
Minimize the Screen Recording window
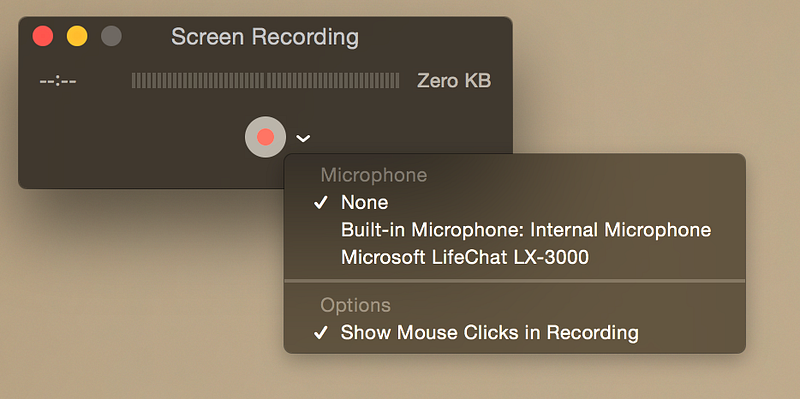pyautogui.click(x=77, y=37)
